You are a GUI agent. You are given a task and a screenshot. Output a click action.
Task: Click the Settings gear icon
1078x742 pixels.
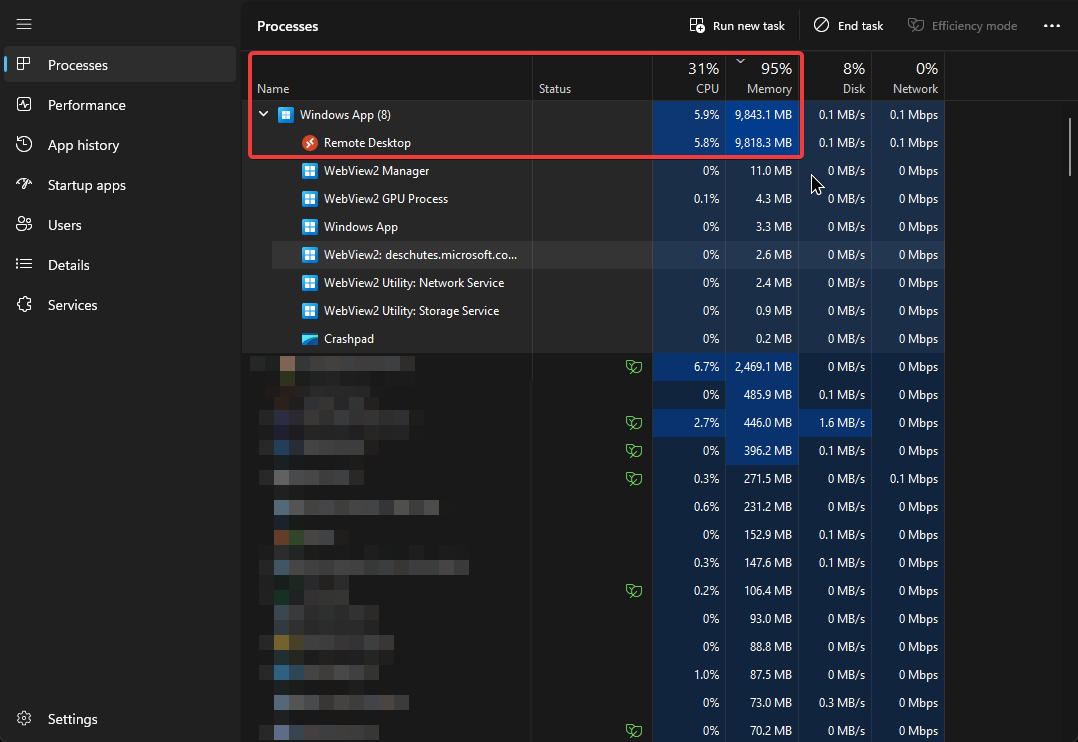coord(24,718)
